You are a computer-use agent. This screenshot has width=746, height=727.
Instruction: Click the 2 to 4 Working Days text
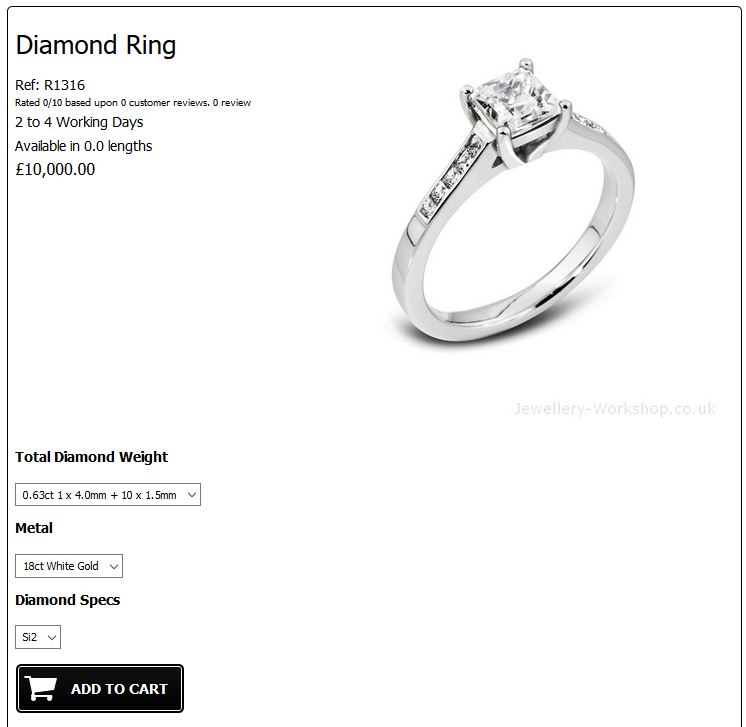tap(79, 122)
